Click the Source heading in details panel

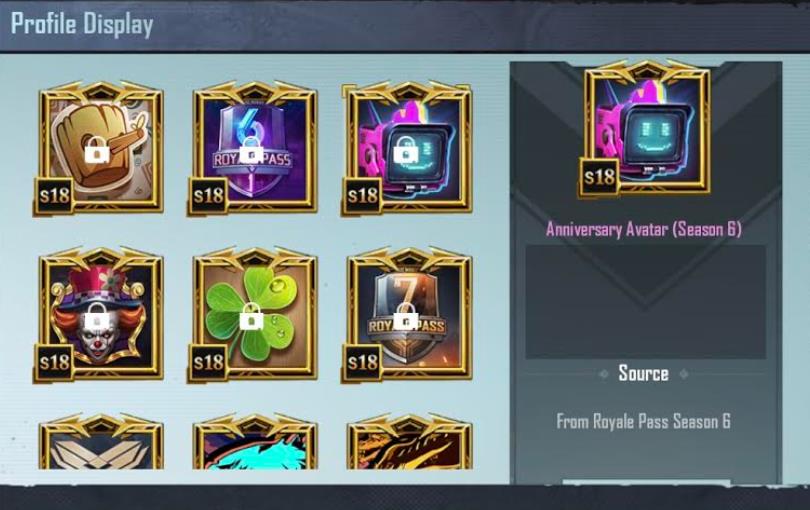[644, 373]
